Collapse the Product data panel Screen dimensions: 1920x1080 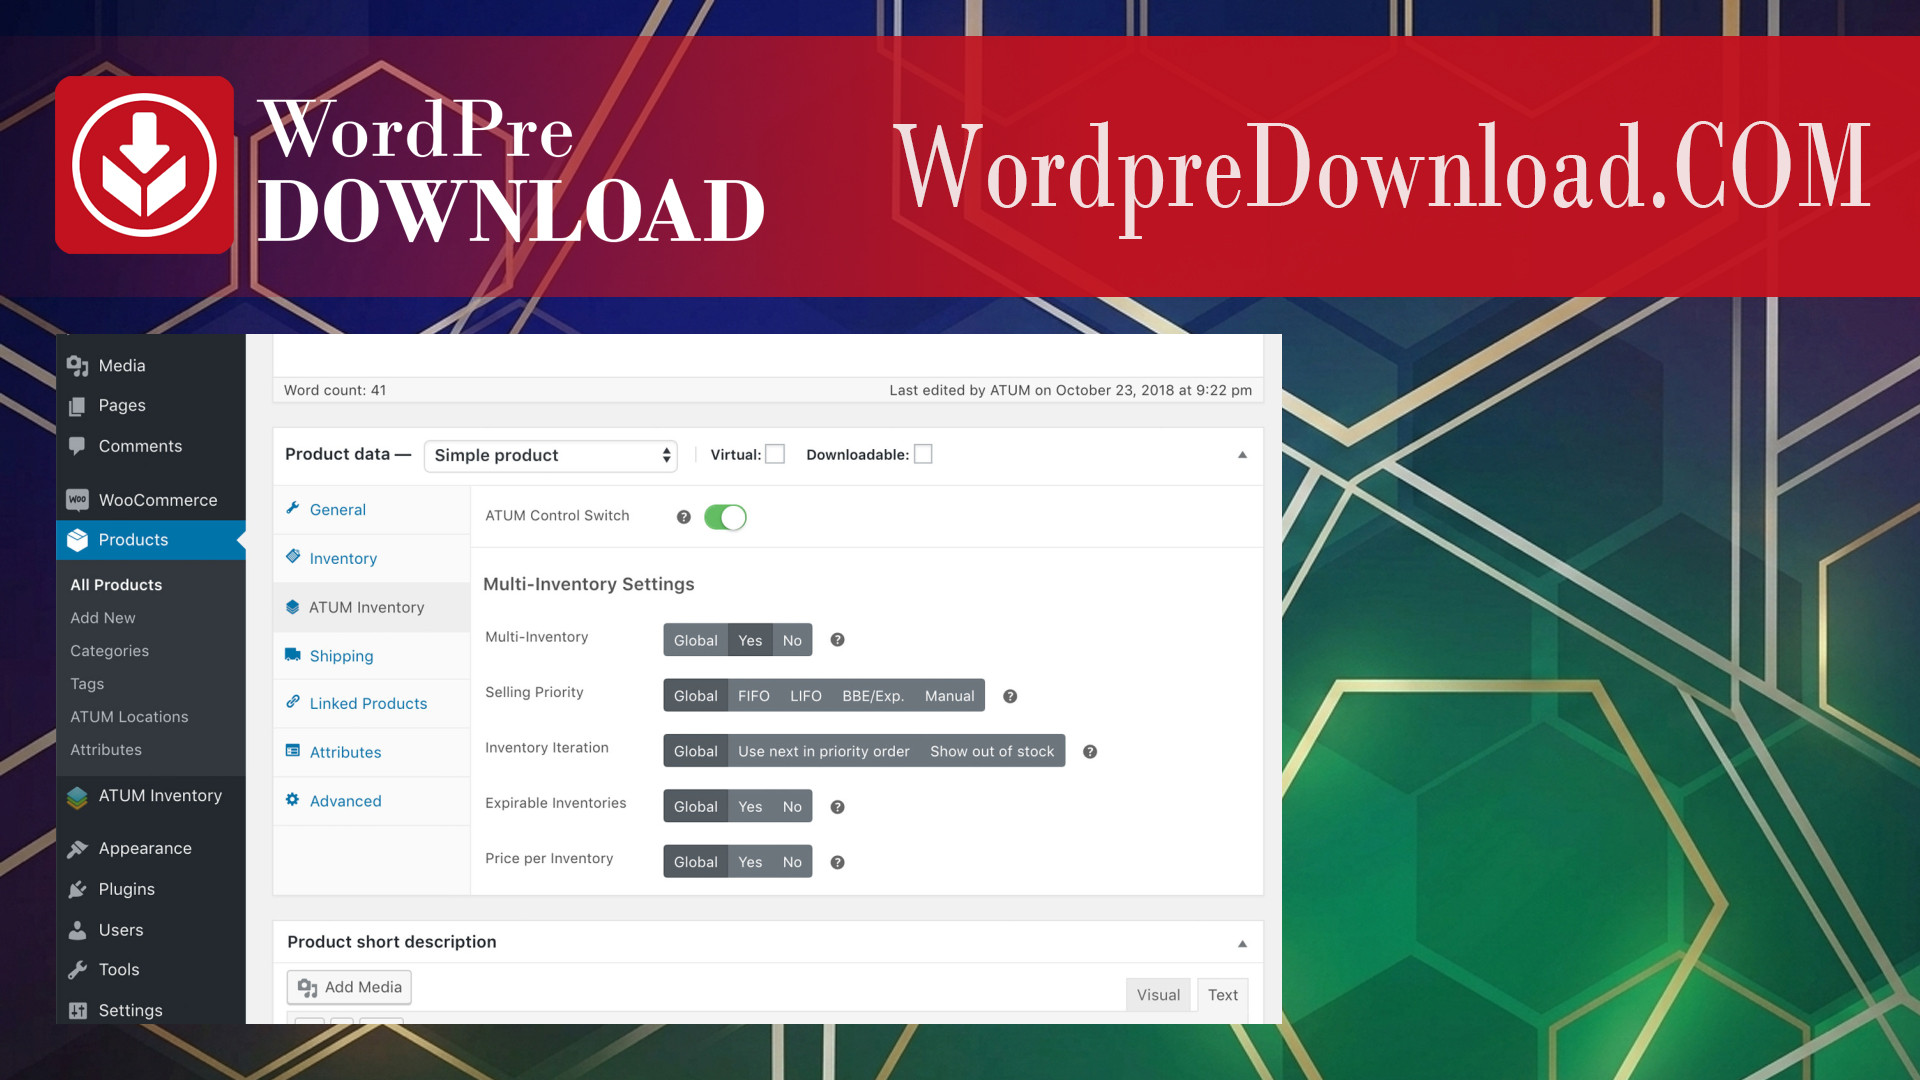point(1242,455)
